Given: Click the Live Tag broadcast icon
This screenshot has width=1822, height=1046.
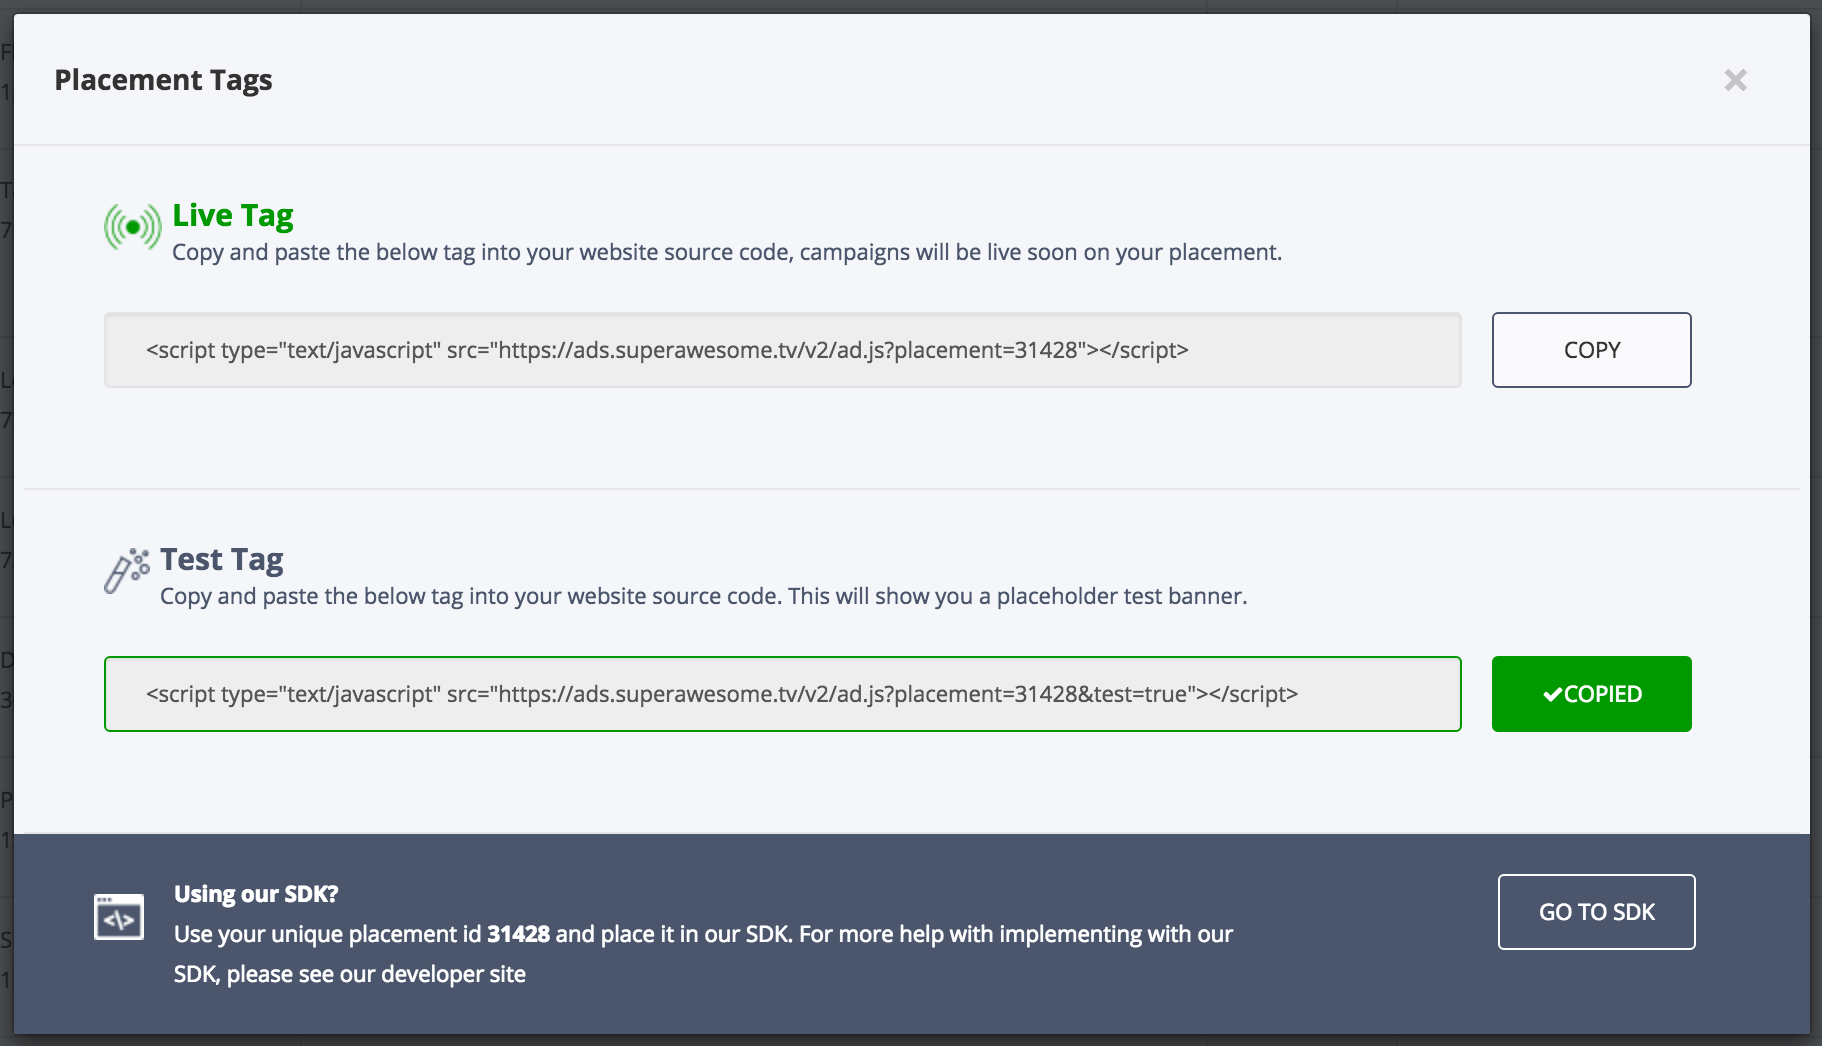Looking at the screenshot, I should pyautogui.click(x=132, y=227).
